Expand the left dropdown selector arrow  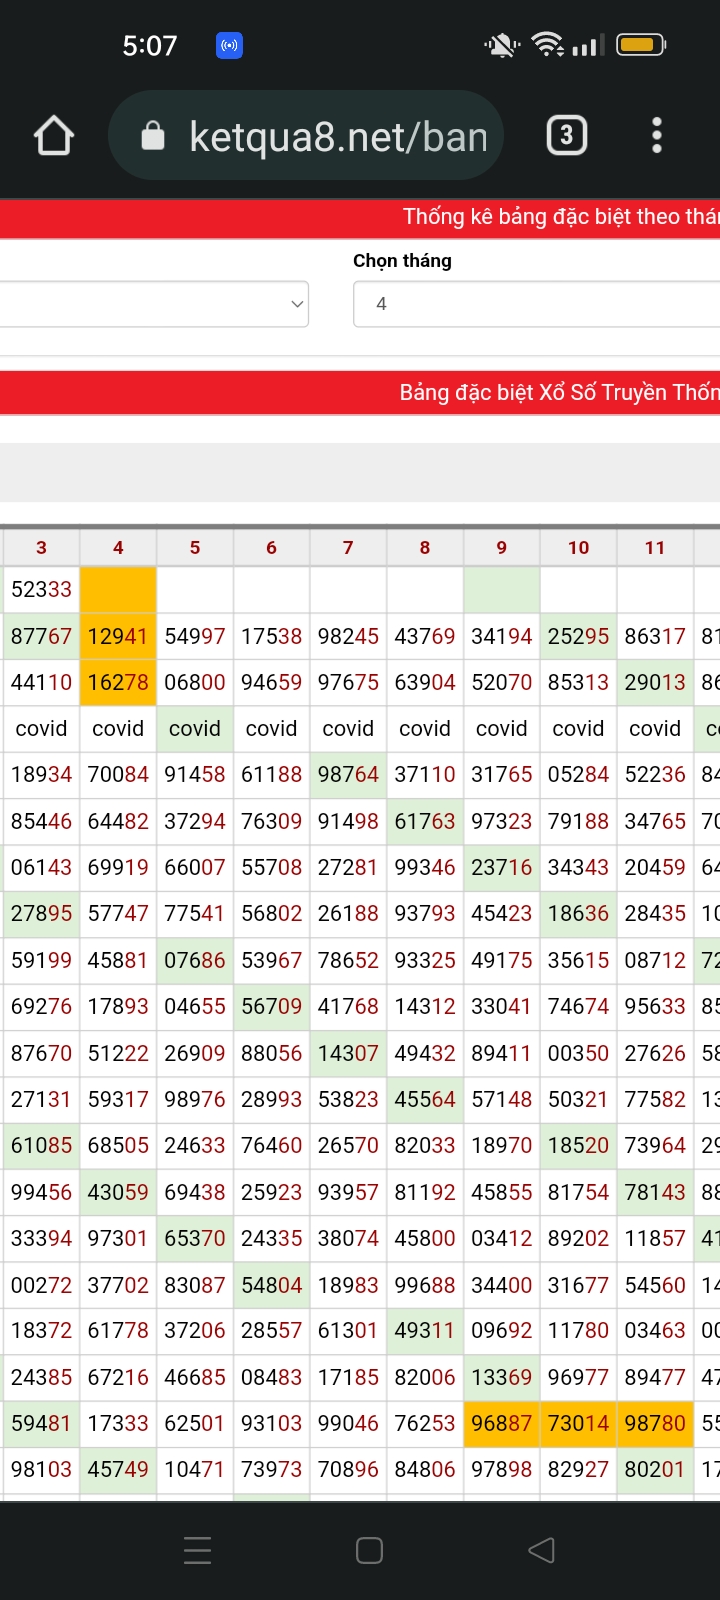(296, 304)
